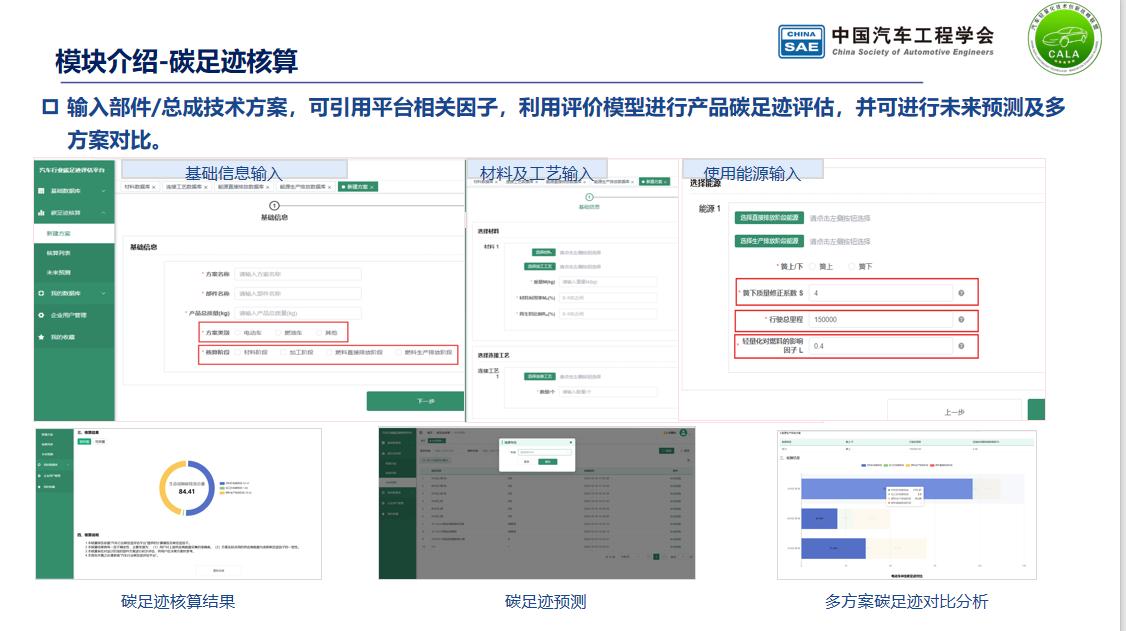Click the 方案名称 input field
The width and height of the screenshot is (1126, 631).
pyautogui.click(x=298, y=274)
